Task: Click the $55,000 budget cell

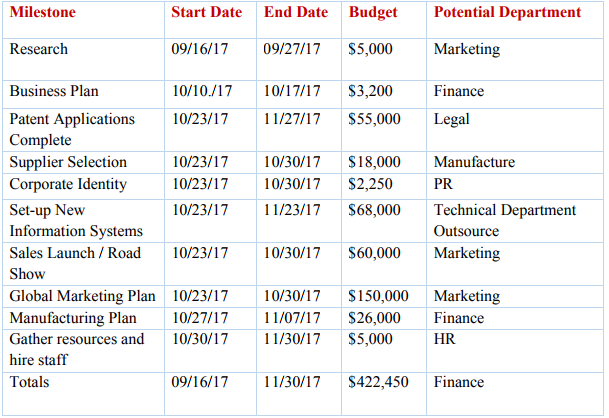Action: click(x=374, y=119)
